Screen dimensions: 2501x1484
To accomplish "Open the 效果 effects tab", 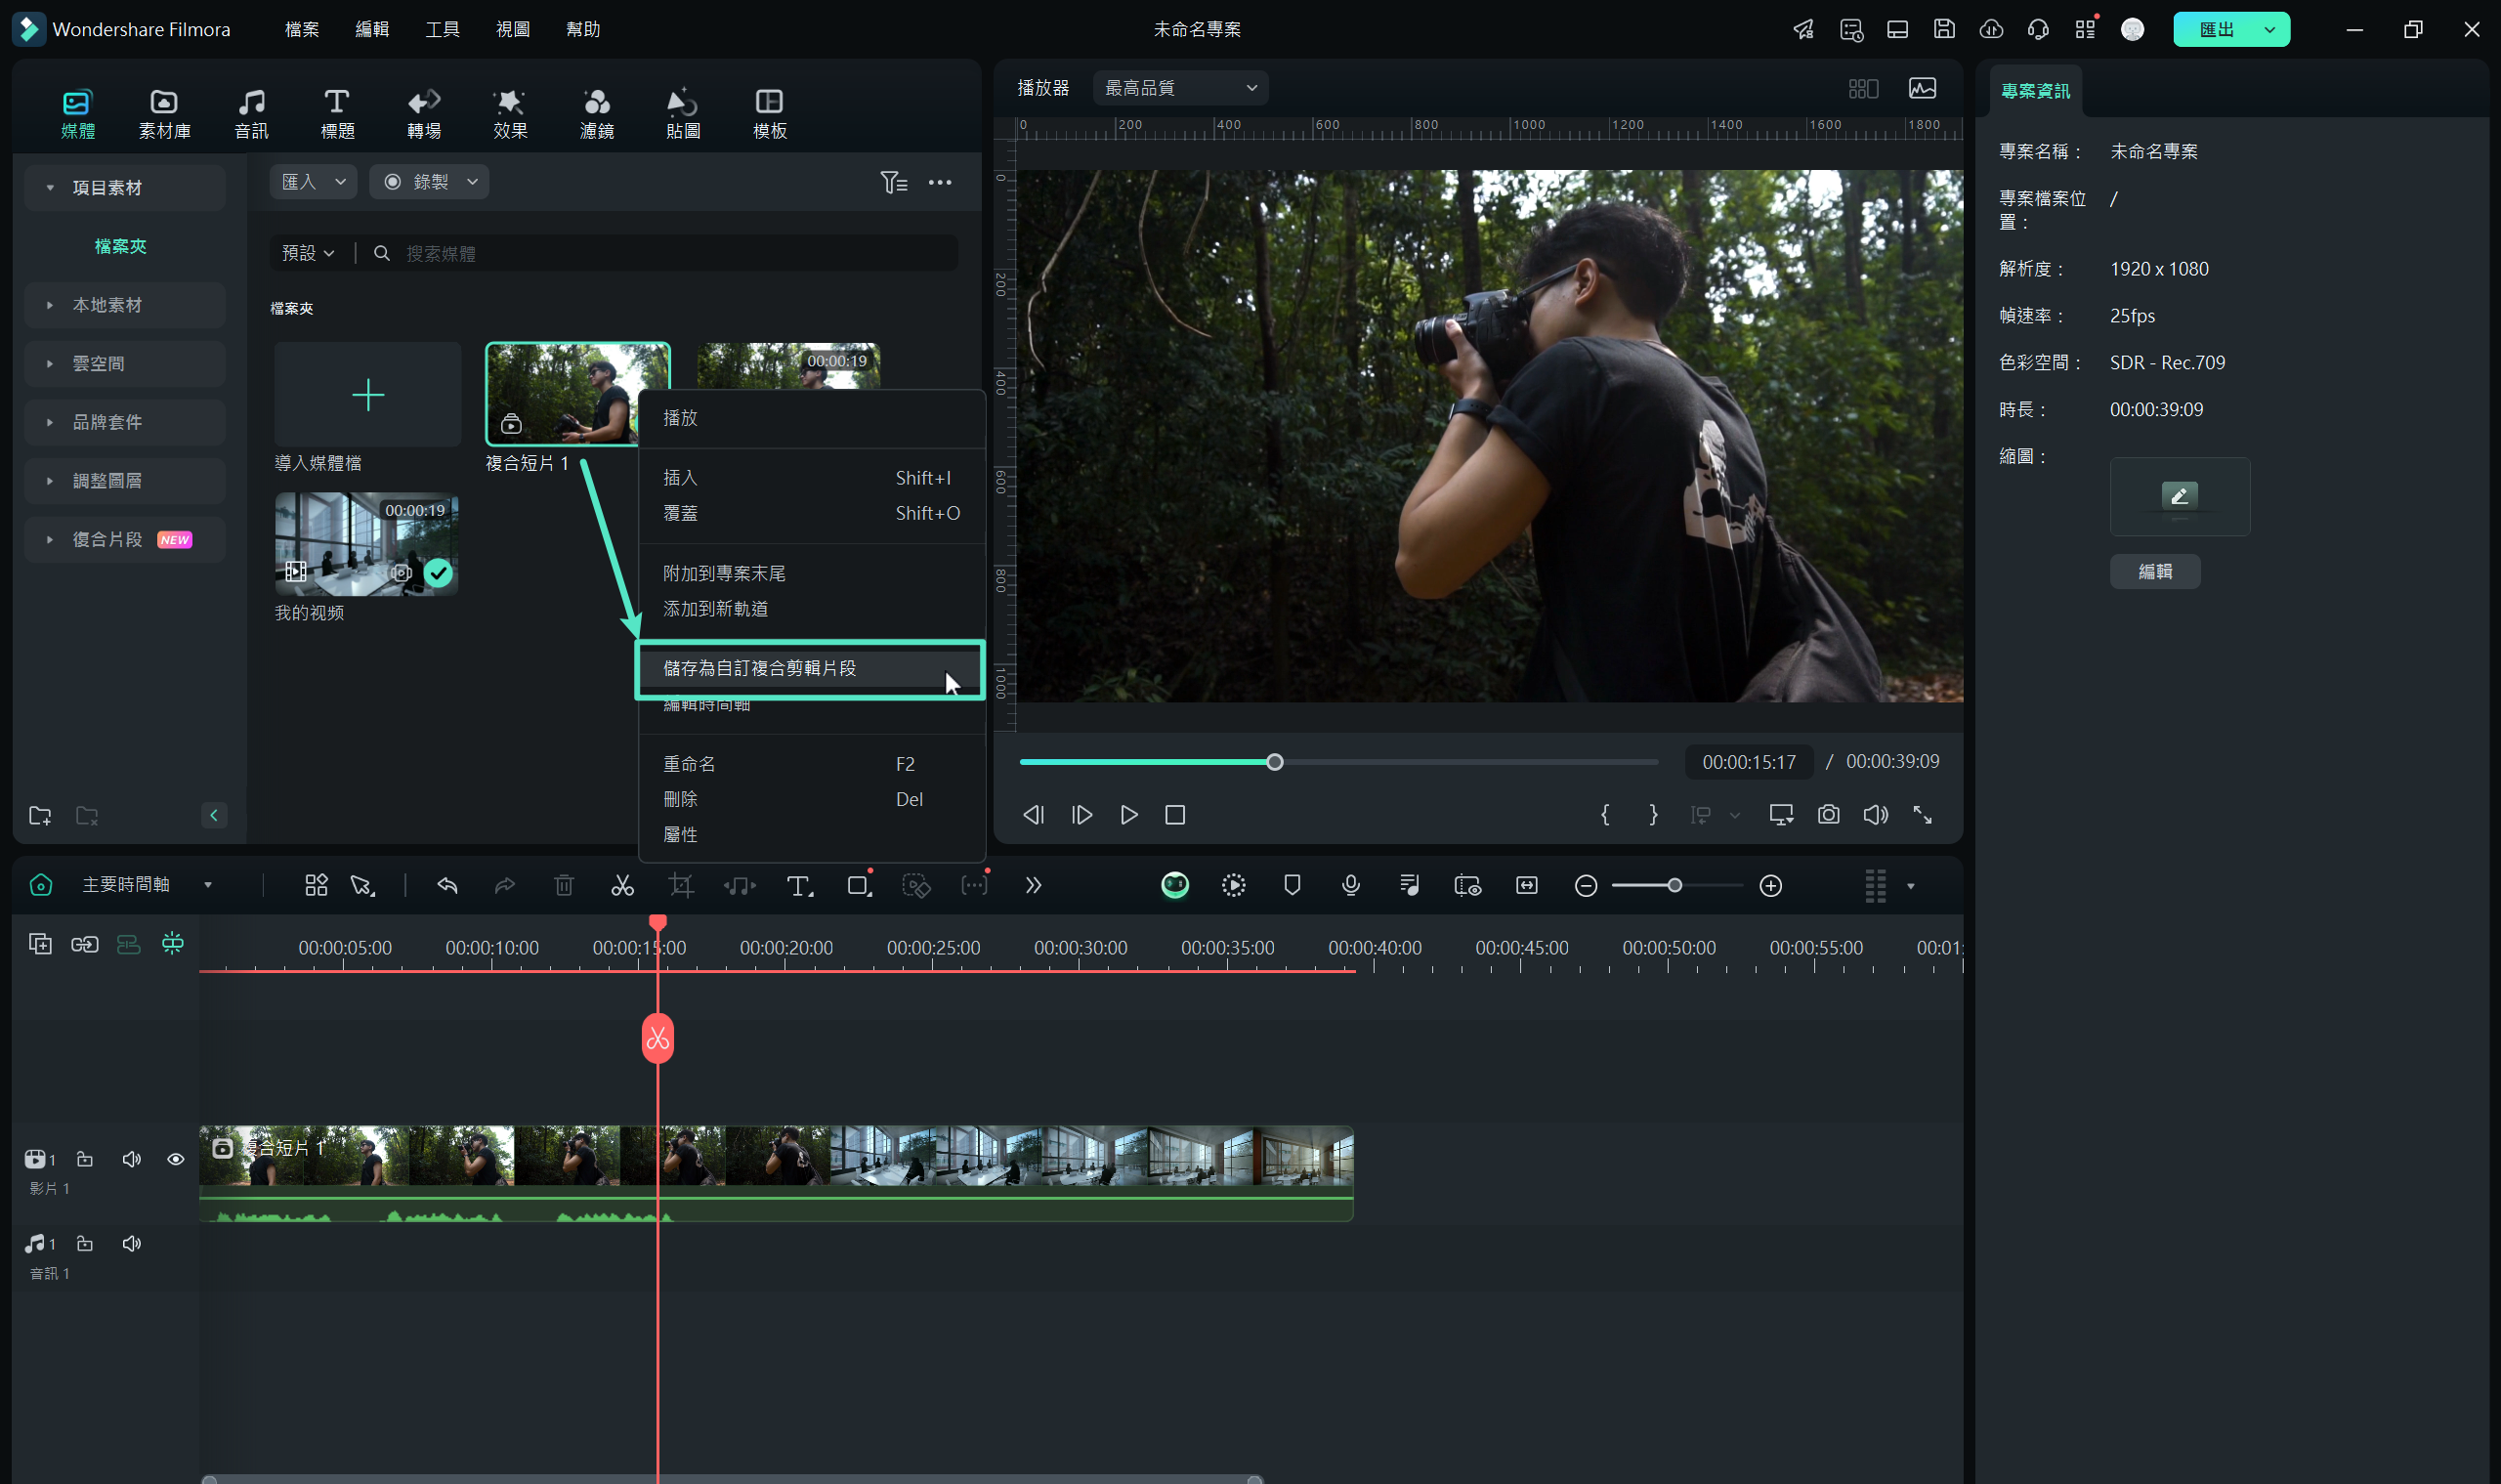I will [510, 114].
